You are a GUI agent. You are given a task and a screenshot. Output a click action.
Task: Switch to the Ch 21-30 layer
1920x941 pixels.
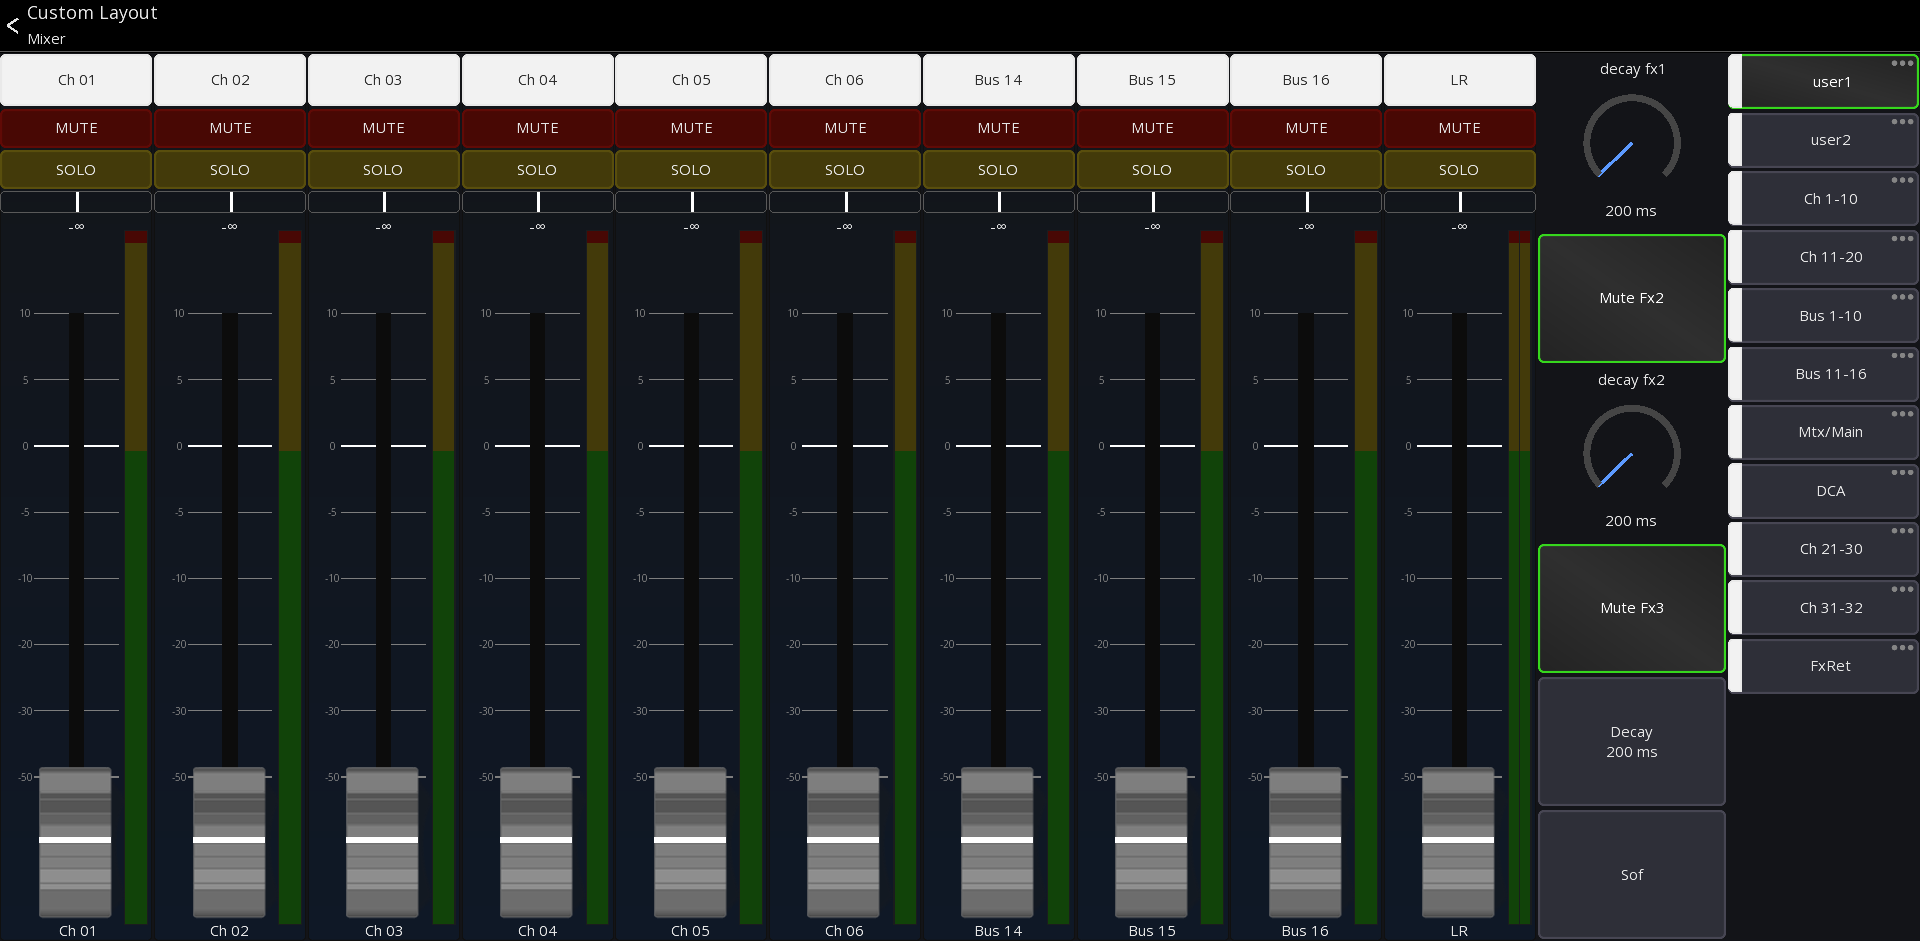(1823, 549)
